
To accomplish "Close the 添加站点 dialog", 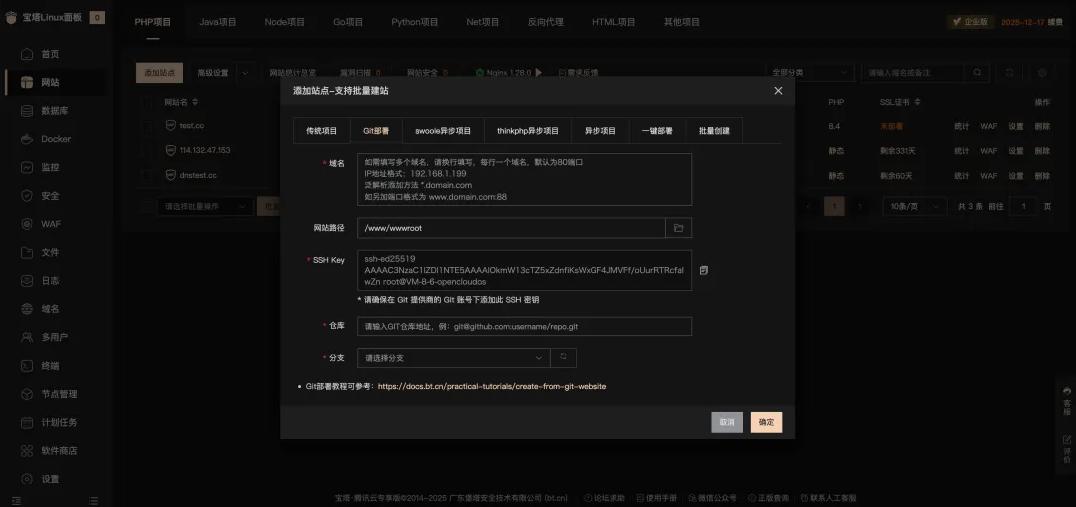I will point(778,91).
